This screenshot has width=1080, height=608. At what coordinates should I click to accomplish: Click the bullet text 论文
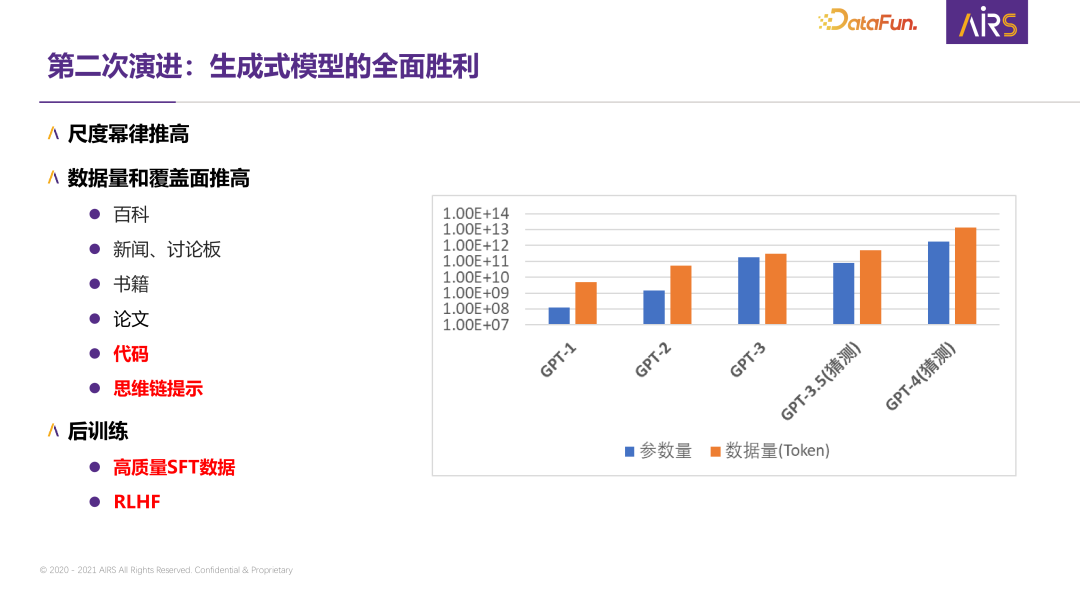point(131,319)
